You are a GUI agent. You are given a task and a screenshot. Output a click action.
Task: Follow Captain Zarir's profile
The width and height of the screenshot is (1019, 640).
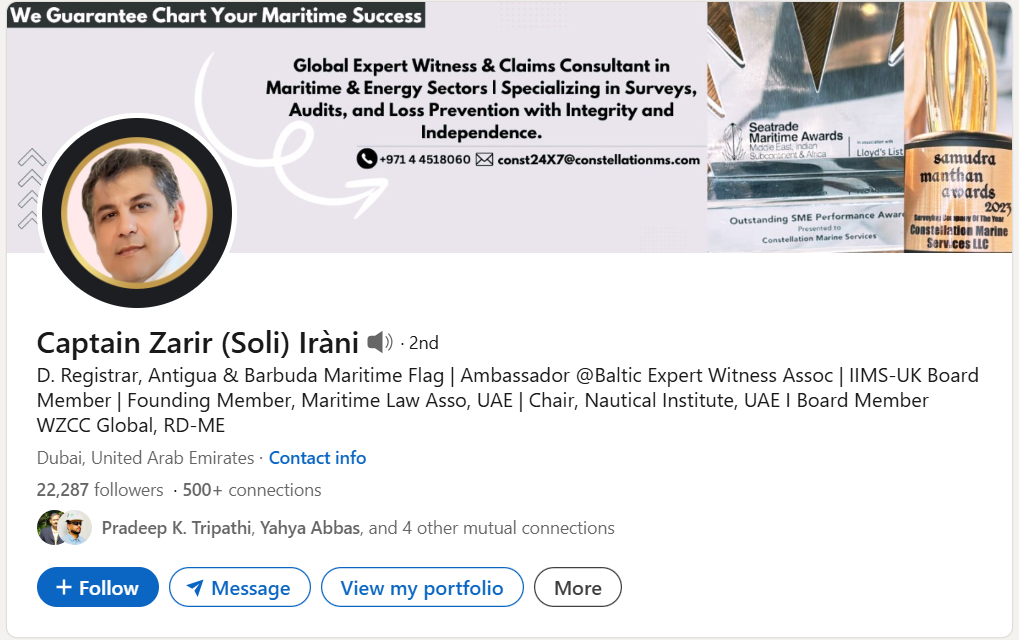(x=97, y=587)
